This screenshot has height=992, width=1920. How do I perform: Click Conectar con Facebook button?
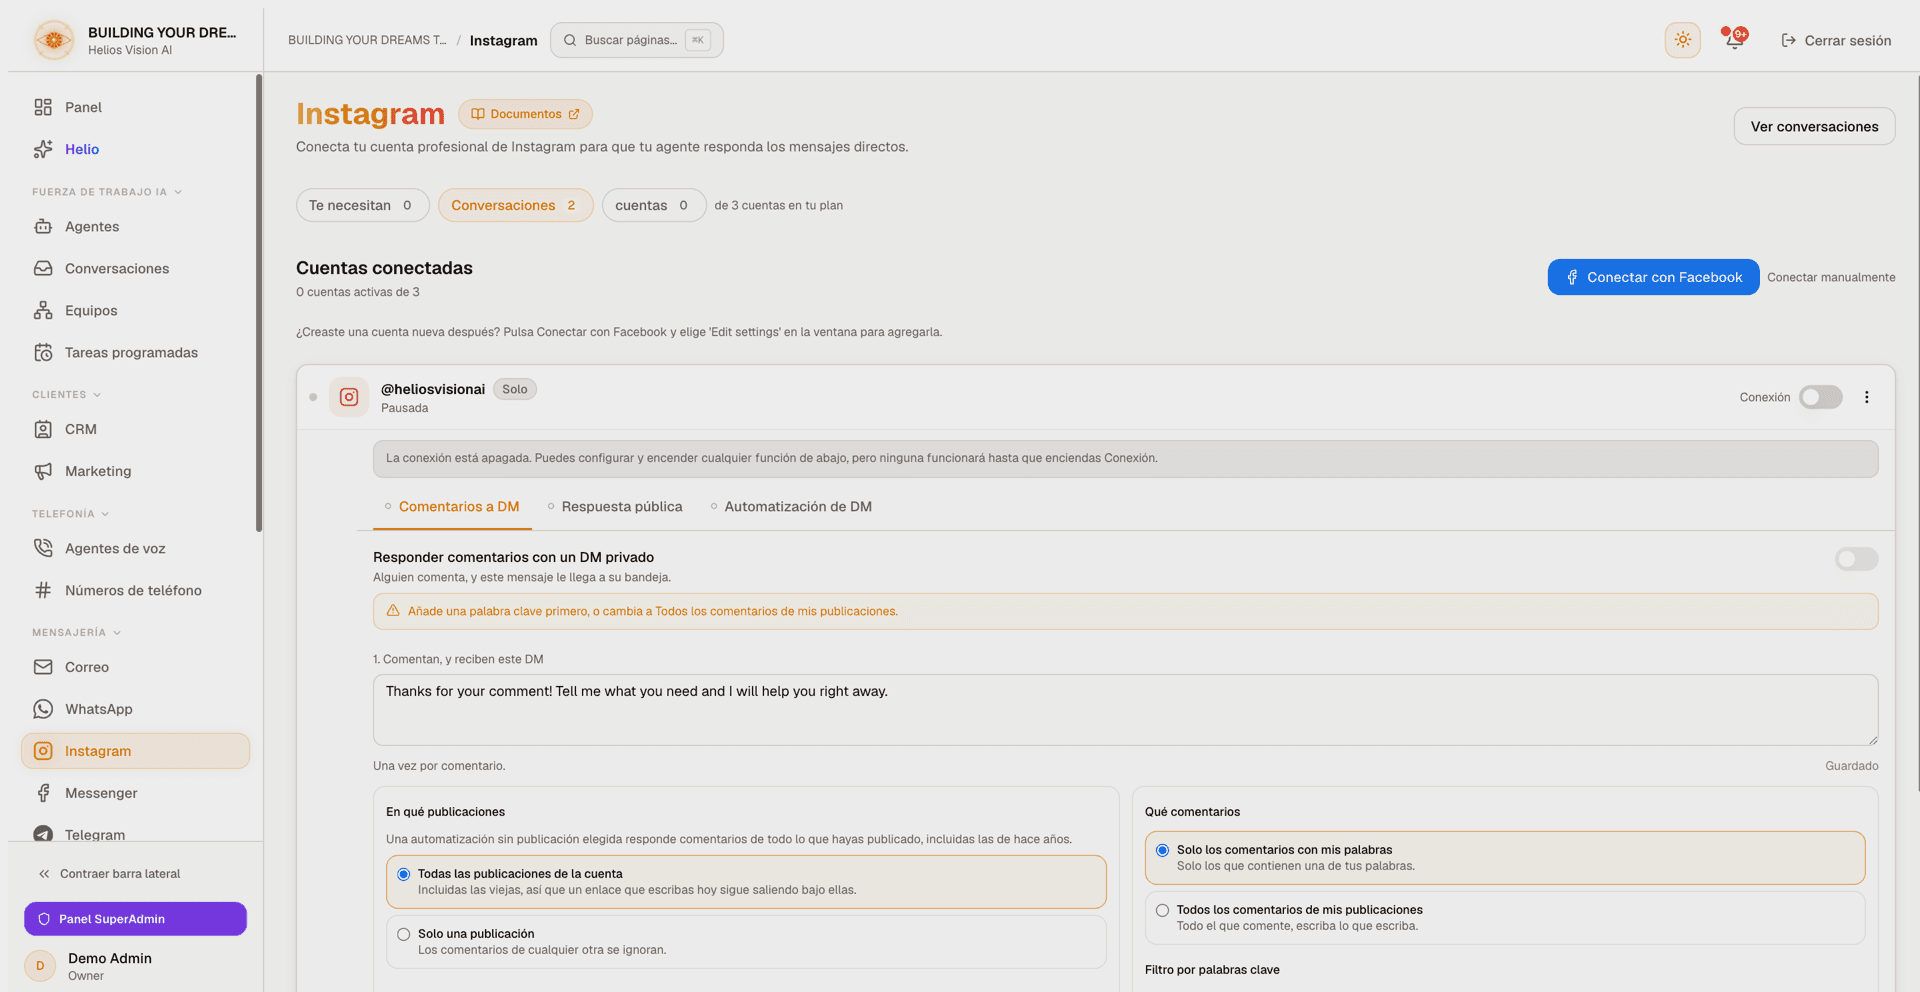point(1654,277)
